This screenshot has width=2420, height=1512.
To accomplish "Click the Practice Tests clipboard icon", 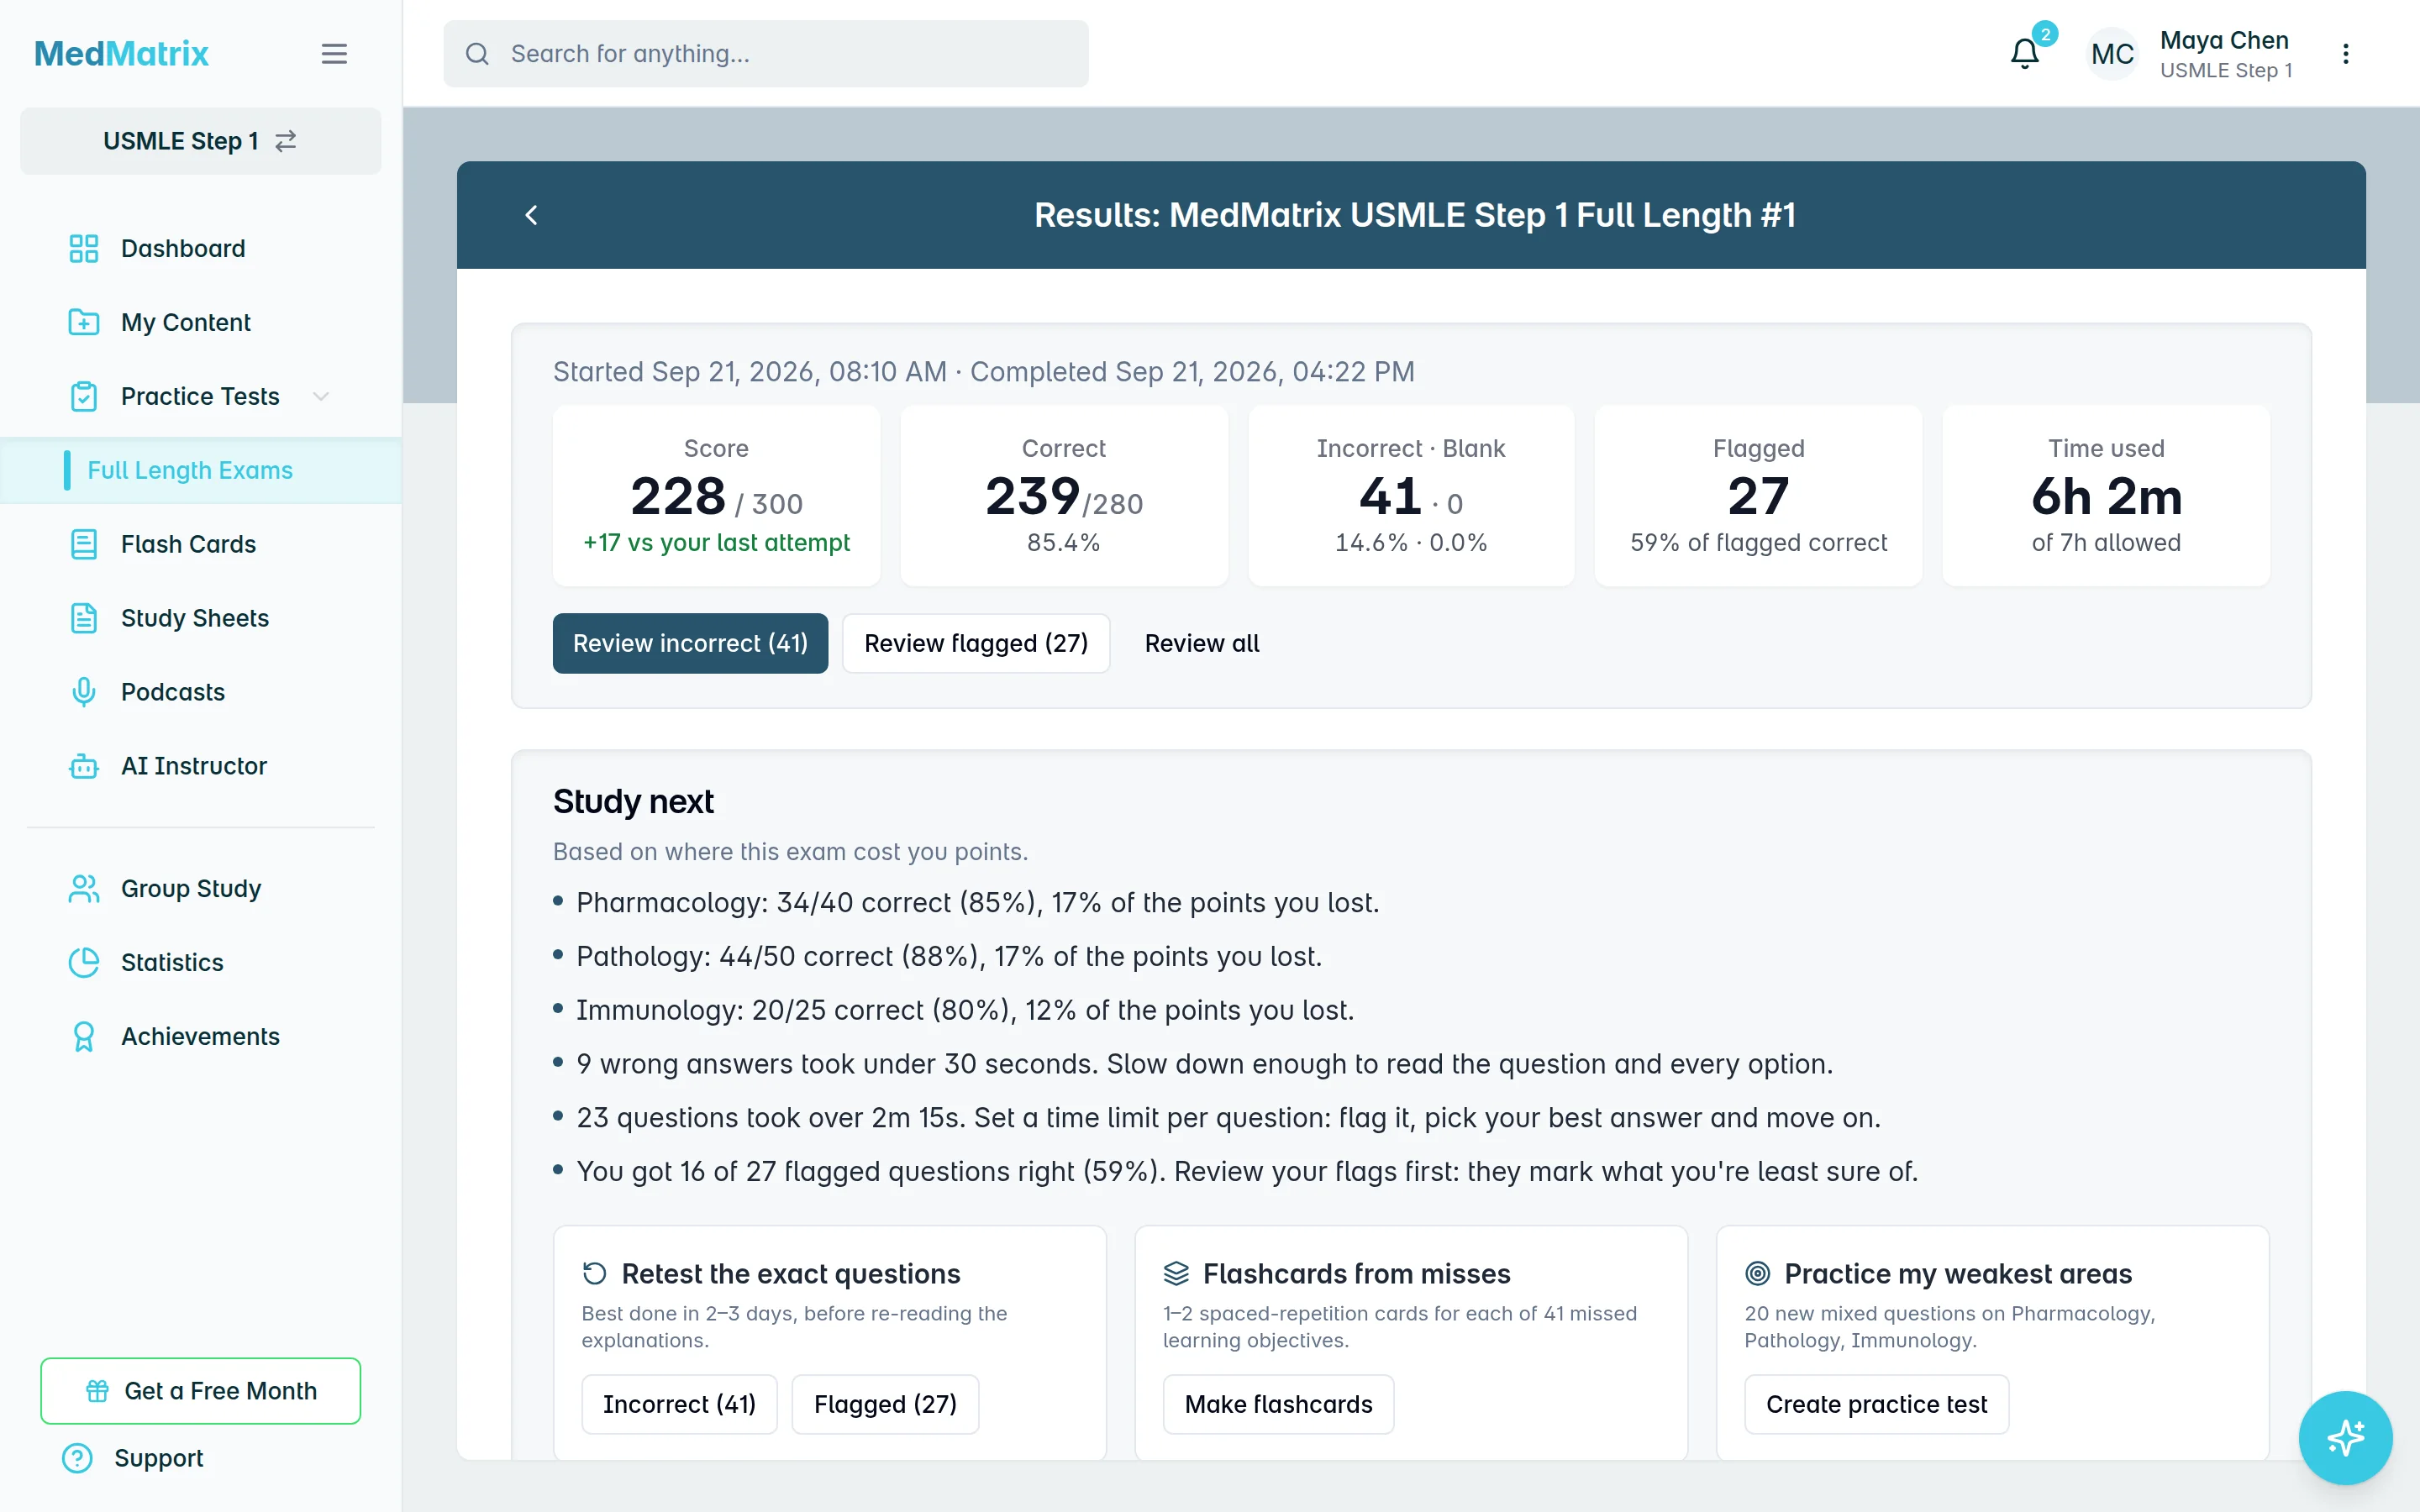I will [84, 396].
